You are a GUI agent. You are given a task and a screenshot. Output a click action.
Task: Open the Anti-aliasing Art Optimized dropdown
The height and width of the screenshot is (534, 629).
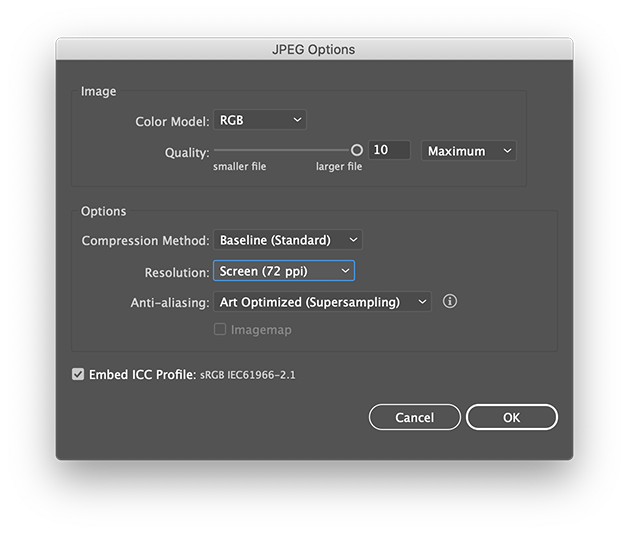tap(322, 302)
